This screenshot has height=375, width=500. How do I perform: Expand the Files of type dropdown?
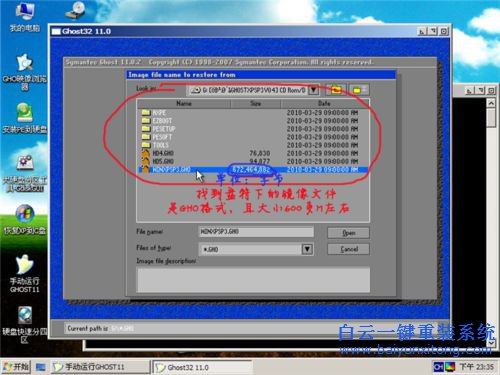[x=307, y=249]
